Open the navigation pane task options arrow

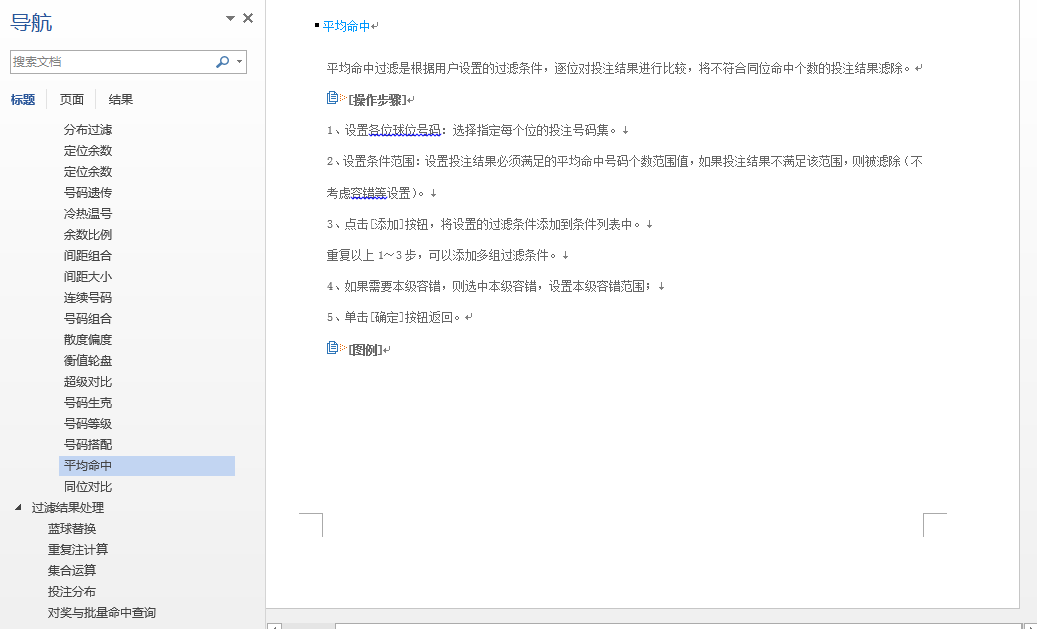(231, 19)
